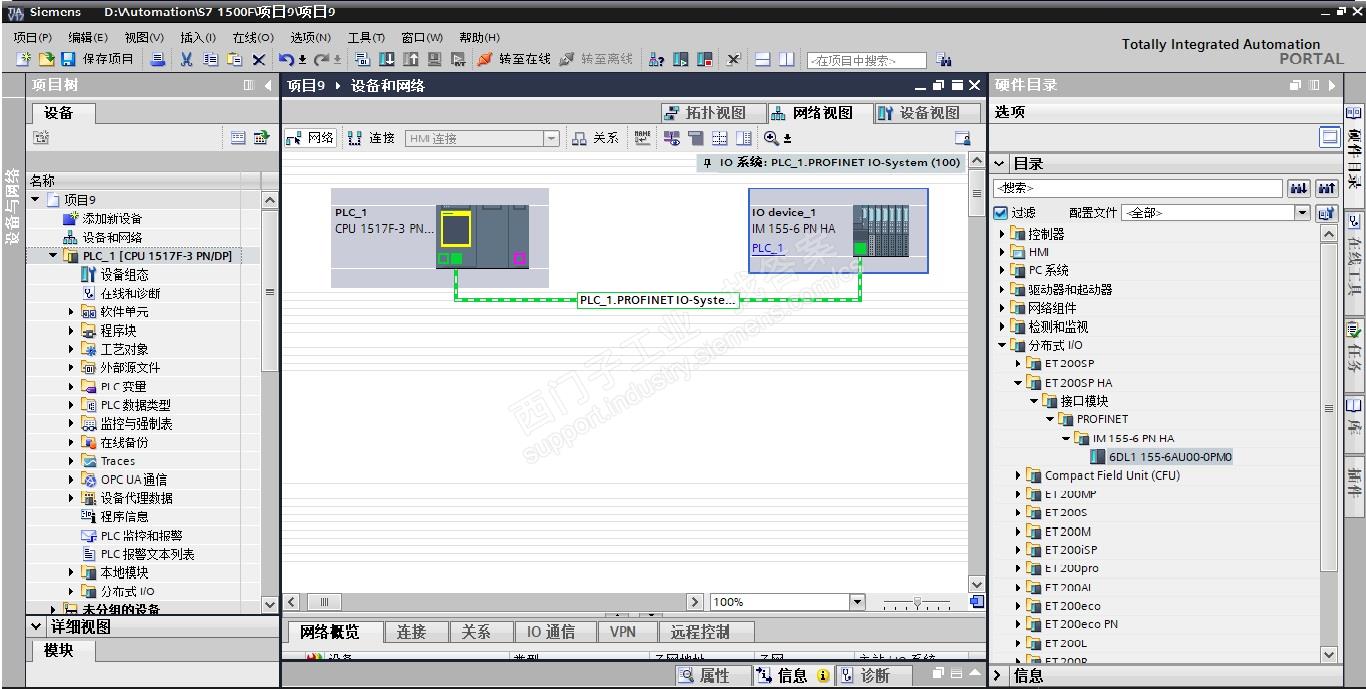The image size is (1366, 689).
Task: Switch to 拓扑视图 topology view tab
Action: point(713,113)
